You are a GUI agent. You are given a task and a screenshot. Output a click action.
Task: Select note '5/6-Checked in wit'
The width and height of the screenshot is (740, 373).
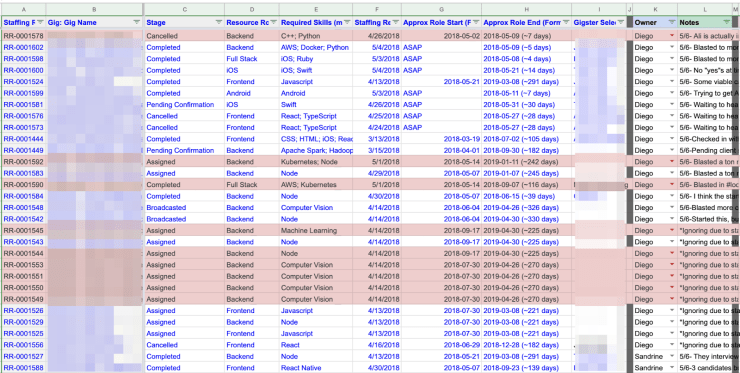click(705, 139)
